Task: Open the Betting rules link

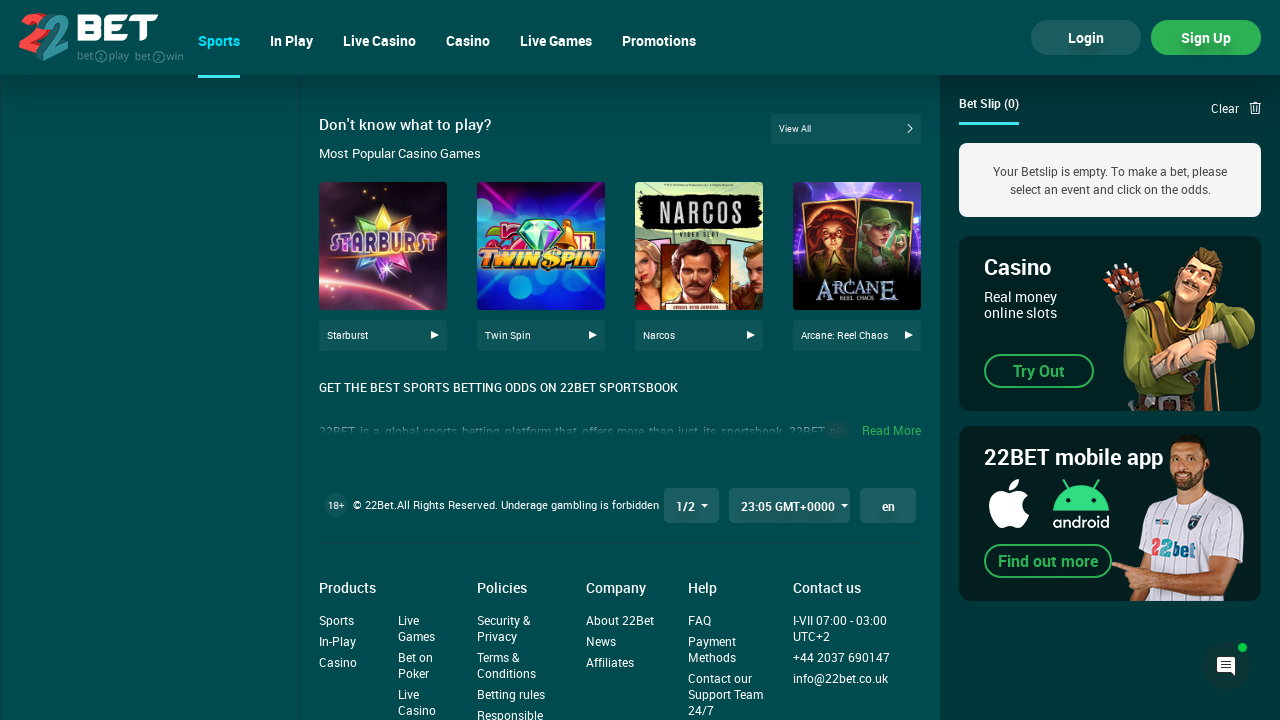Action: (x=511, y=695)
